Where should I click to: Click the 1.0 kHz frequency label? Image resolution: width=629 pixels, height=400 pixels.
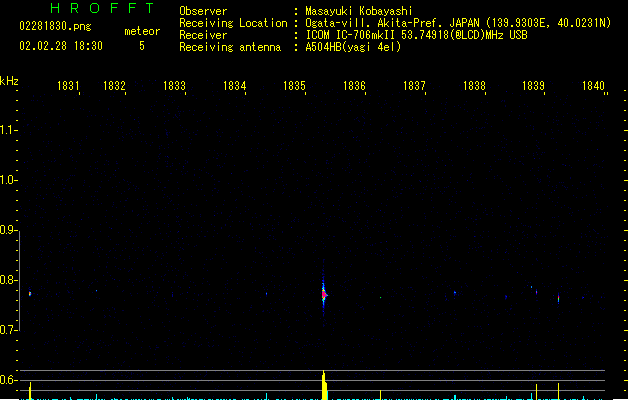(x=8, y=180)
